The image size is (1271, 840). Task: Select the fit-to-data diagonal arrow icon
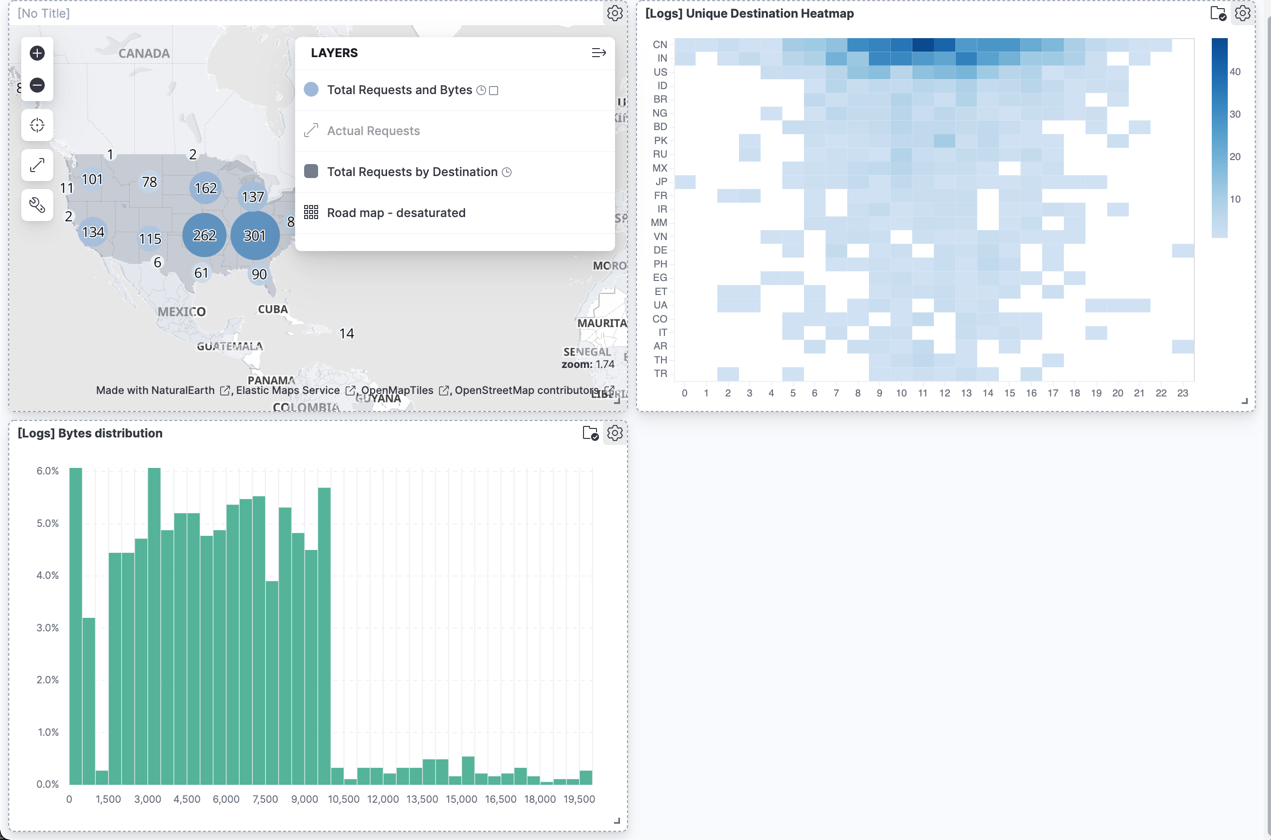click(x=37, y=165)
